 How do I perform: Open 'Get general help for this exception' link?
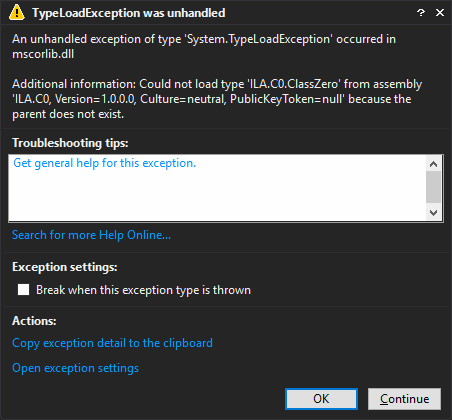point(104,163)
